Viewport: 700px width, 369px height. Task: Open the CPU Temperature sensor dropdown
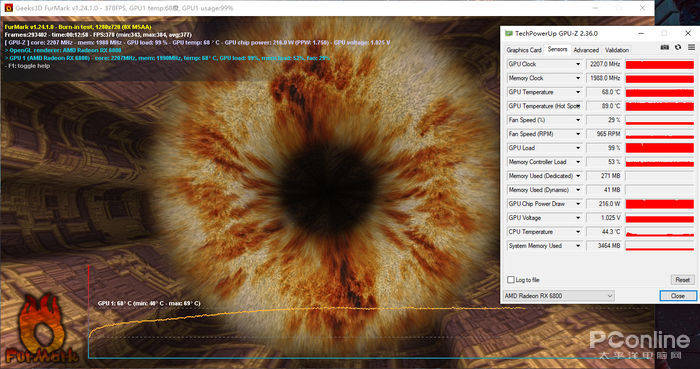(578, 232)
